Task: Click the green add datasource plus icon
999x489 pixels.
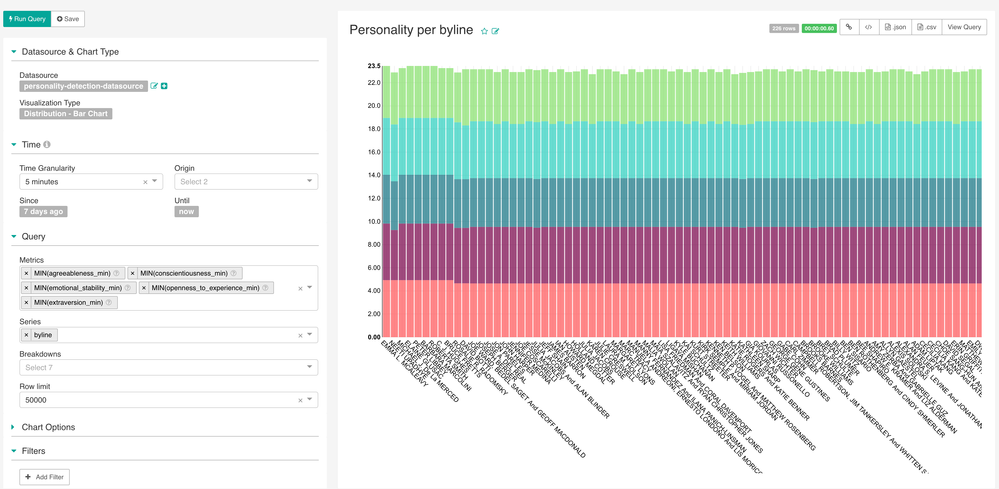Action: [x=164, y=86]
